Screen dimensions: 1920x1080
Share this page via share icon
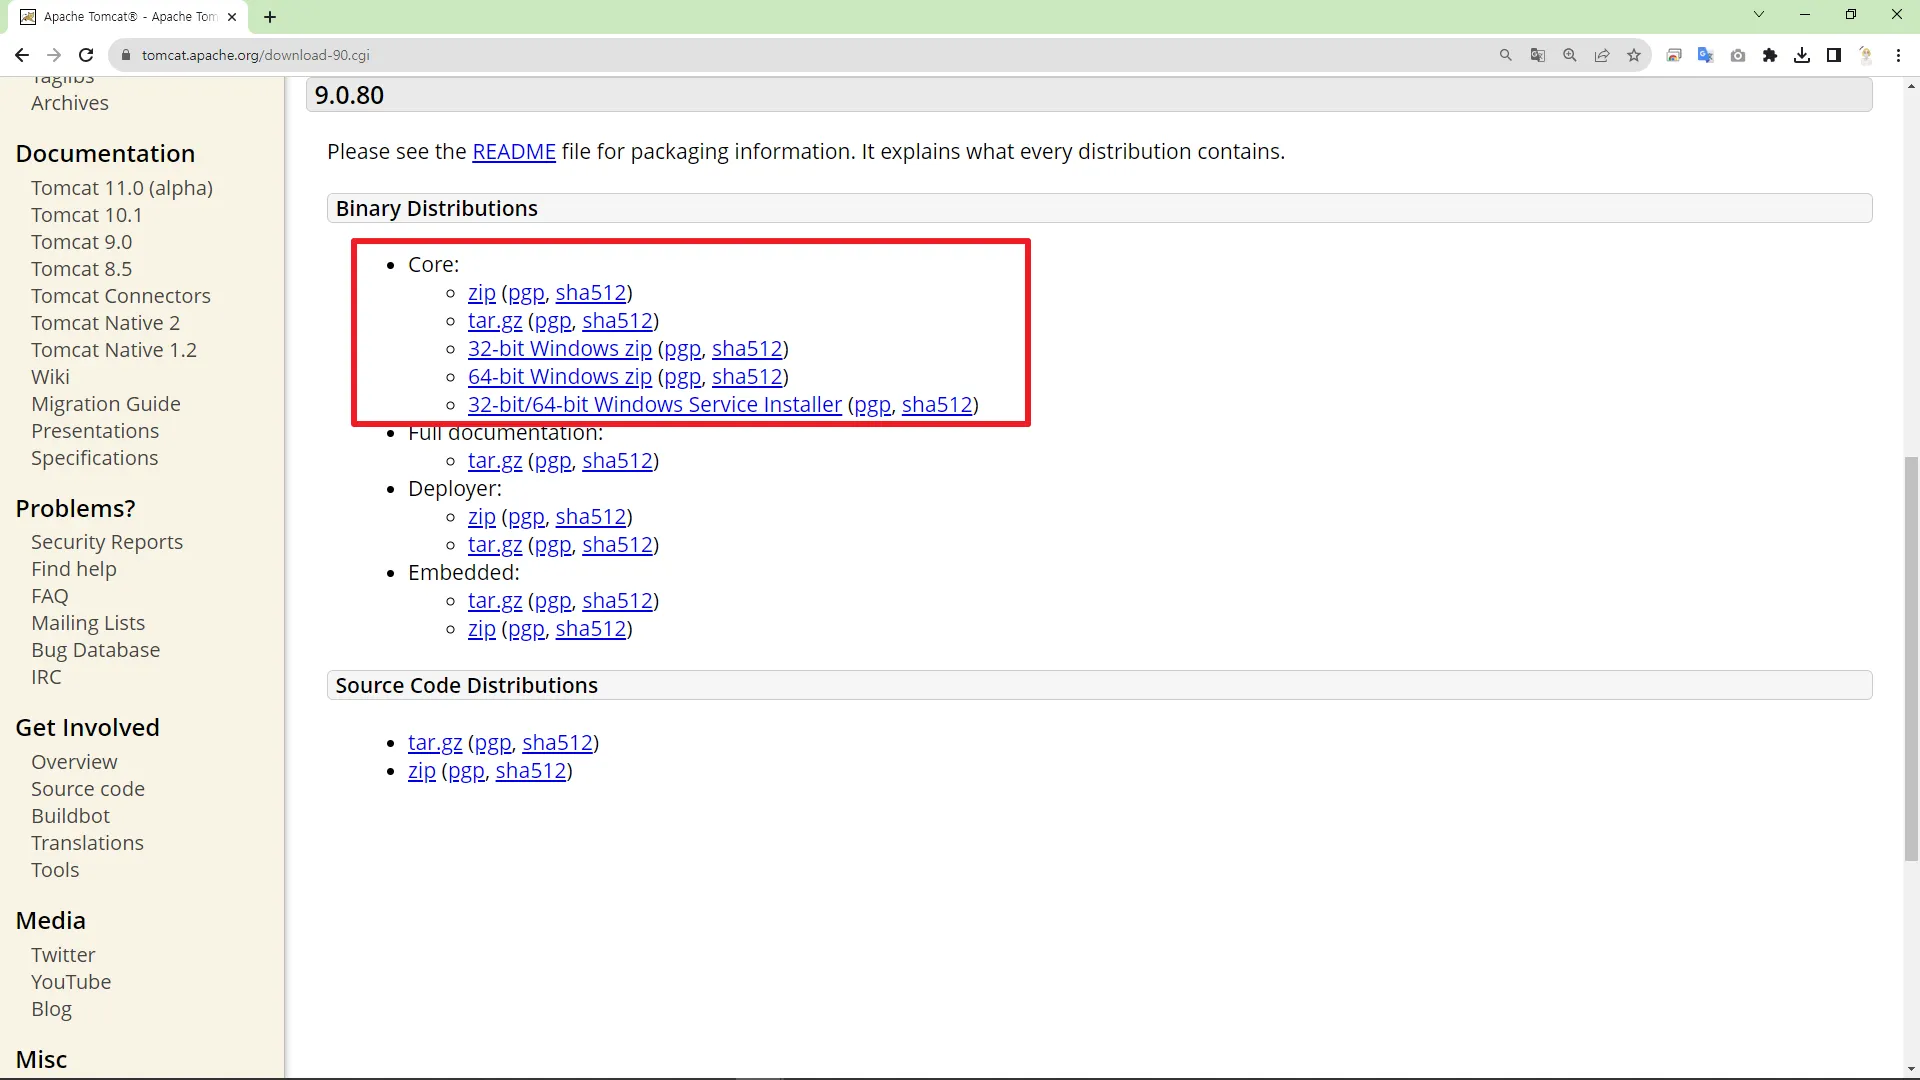(x=1602, y=55)
